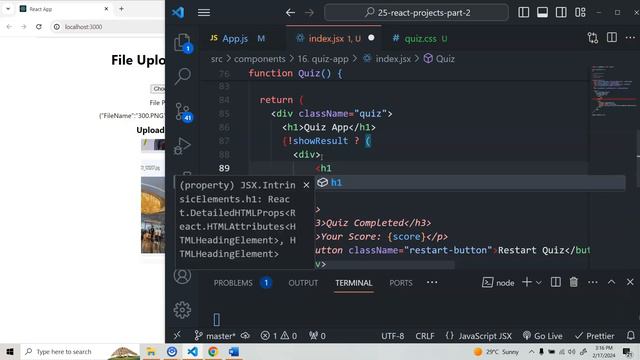640x360 pixels.
Task: Click the uploaded image thumbnail in browser
Action: (153, 215)
